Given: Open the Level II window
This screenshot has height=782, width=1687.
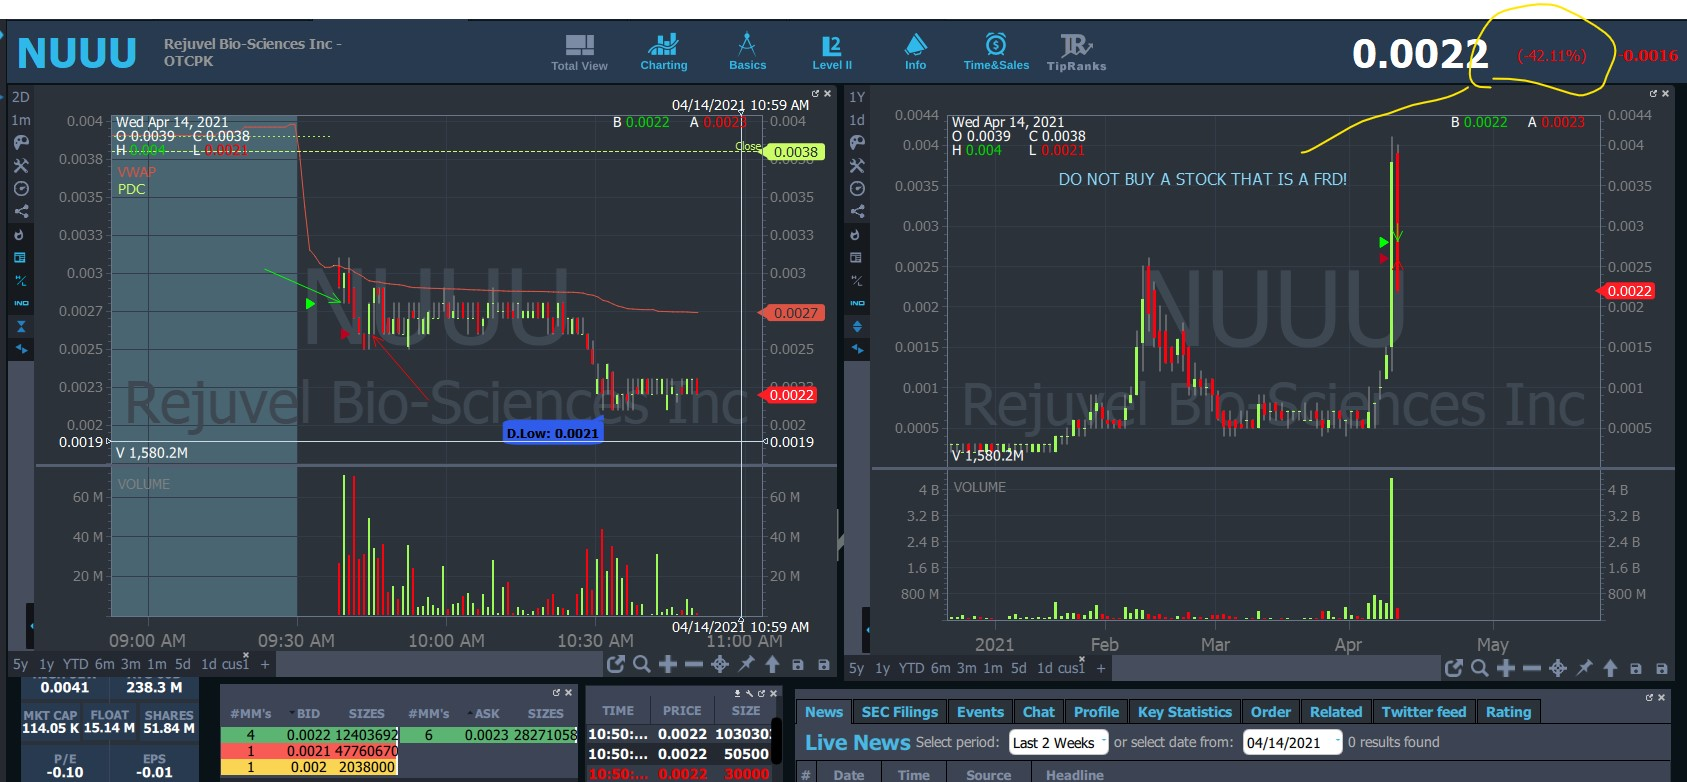Looking at the screenshot, I should (x=832, y=52).
